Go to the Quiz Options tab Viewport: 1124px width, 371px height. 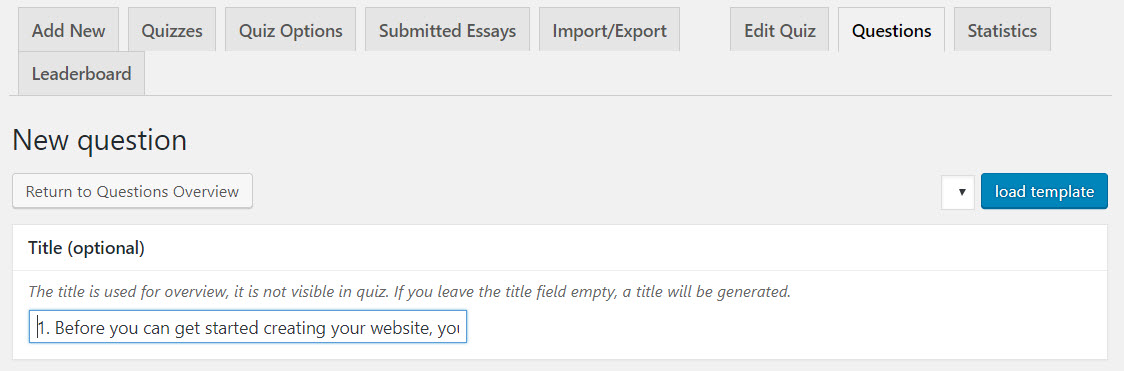(x=290, y=30)
